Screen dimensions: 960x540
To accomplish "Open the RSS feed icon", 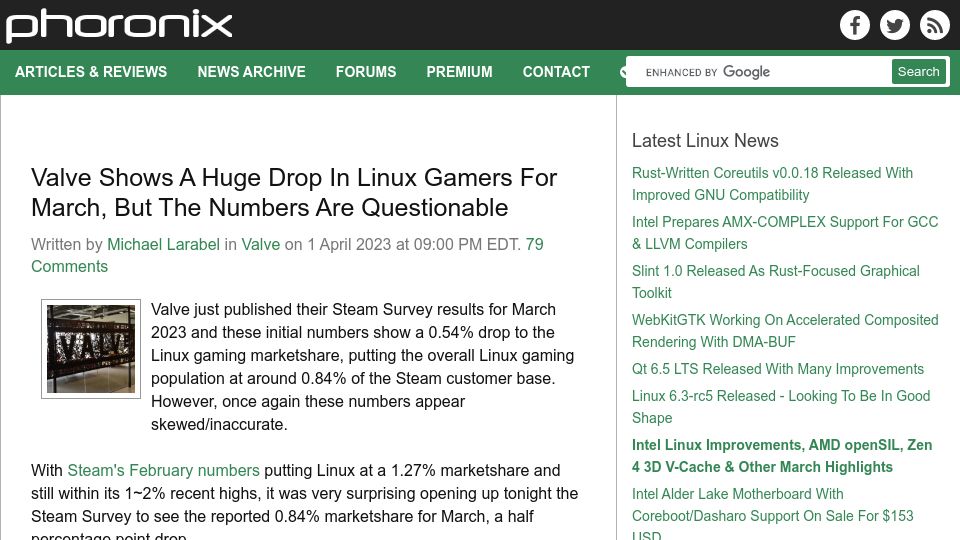I will 934,25.
